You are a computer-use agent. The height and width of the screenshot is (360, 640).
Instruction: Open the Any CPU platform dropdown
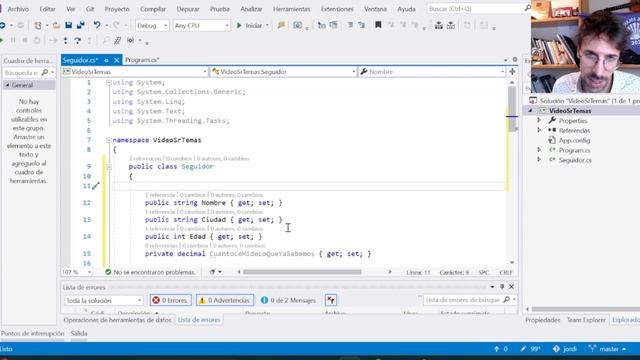(201, 25)
